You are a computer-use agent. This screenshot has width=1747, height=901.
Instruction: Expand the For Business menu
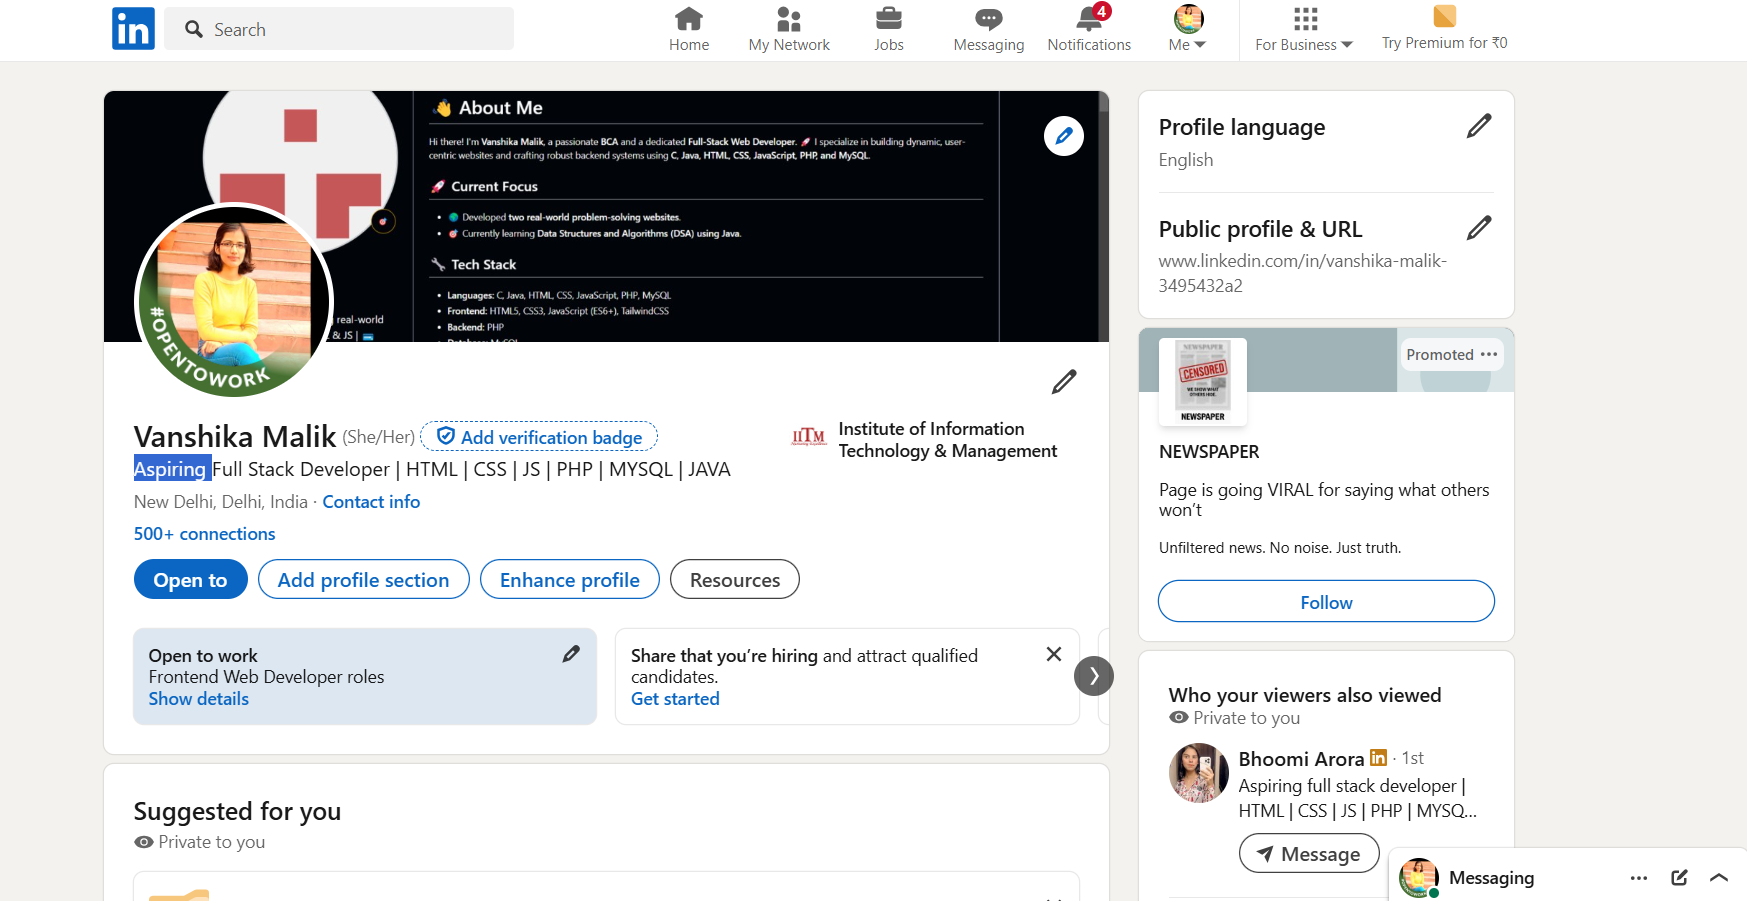[x=1304, y=30]
